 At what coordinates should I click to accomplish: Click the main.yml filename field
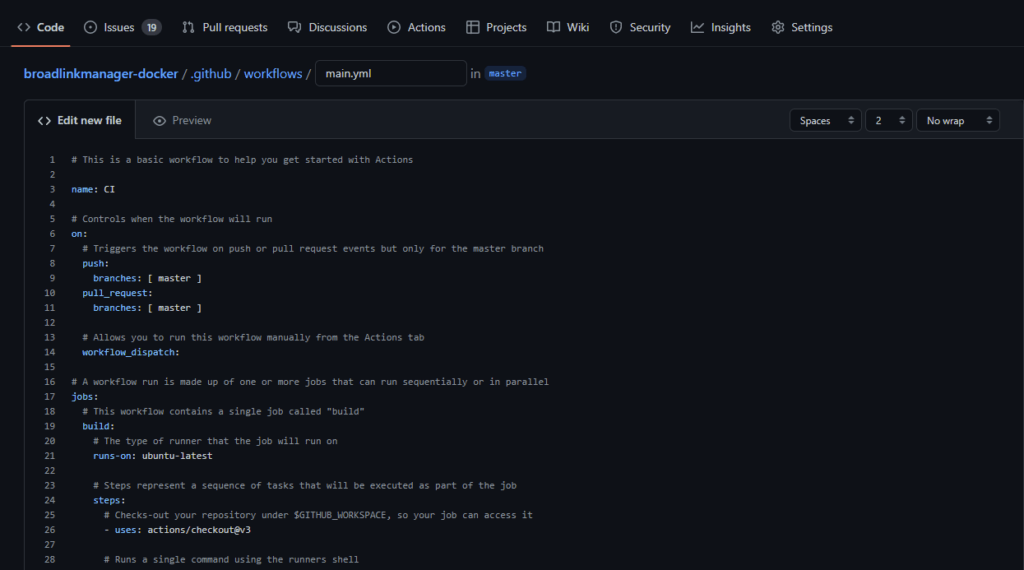click(391, 73)
